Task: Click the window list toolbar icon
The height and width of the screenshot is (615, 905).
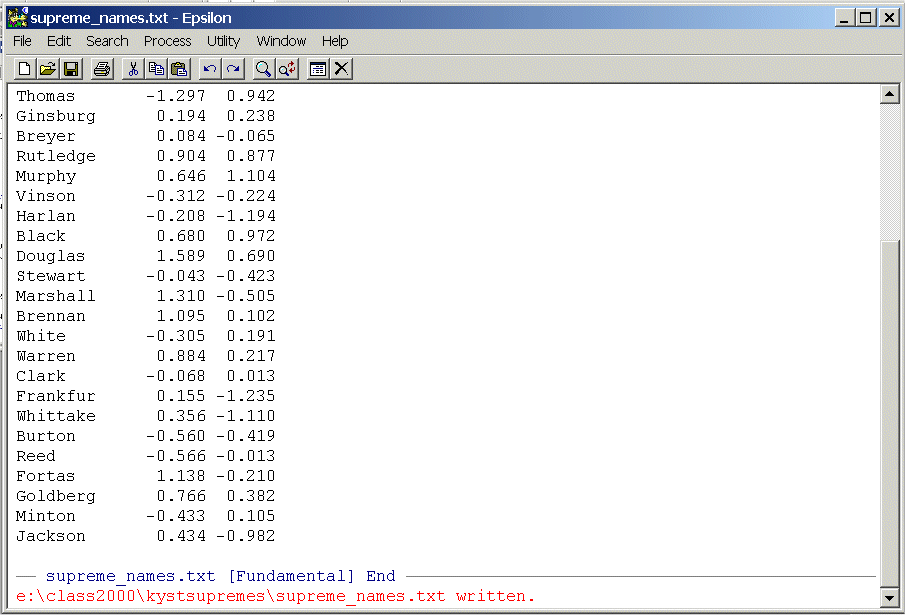Action: tap(318, 69)
